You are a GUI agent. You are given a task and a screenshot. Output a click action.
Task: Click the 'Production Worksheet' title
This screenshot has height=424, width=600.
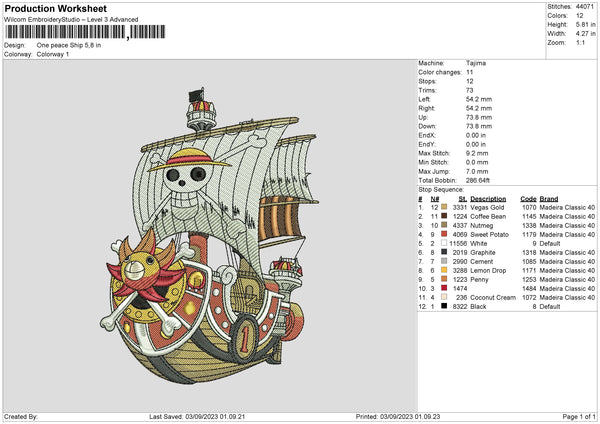pos(56,8)
